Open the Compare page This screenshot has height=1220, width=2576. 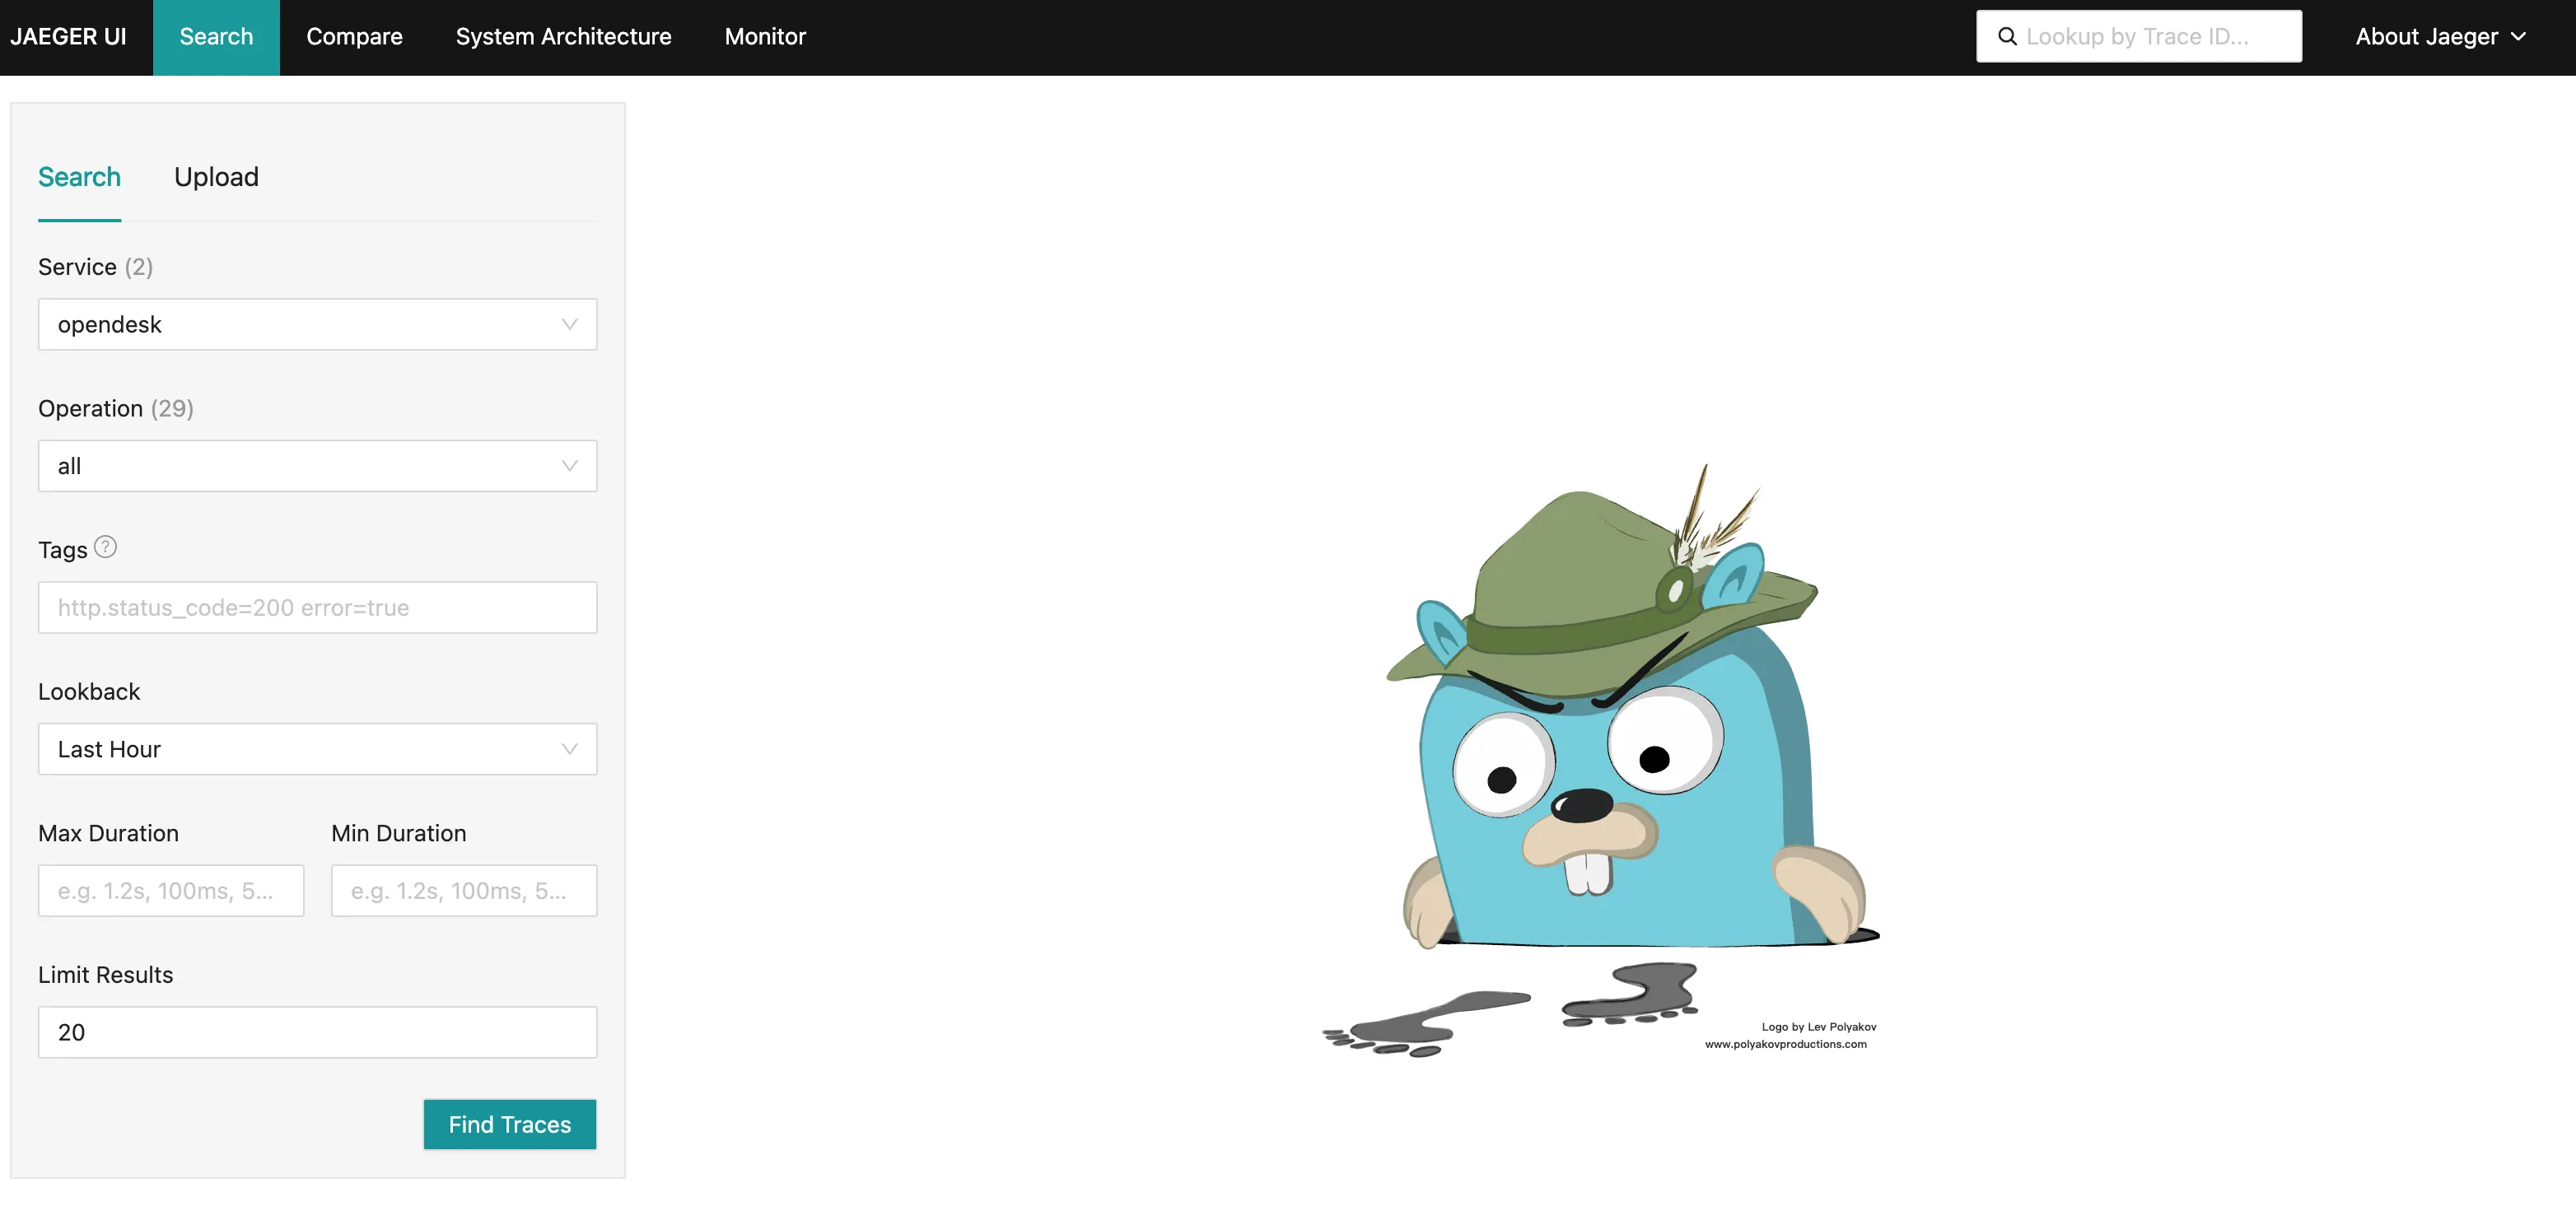354,37
